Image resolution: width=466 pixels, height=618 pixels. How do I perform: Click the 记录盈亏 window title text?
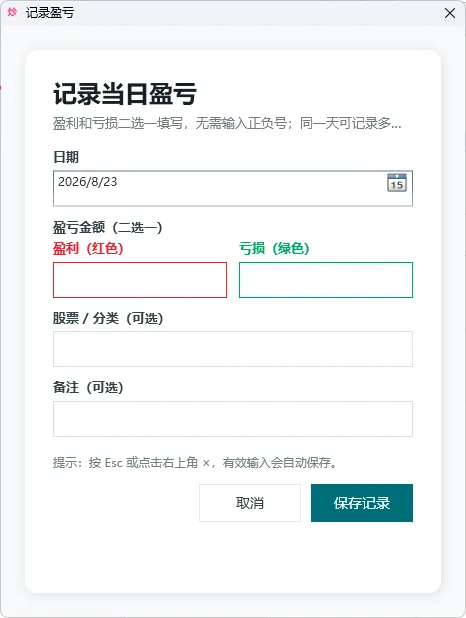click(50, 13)
